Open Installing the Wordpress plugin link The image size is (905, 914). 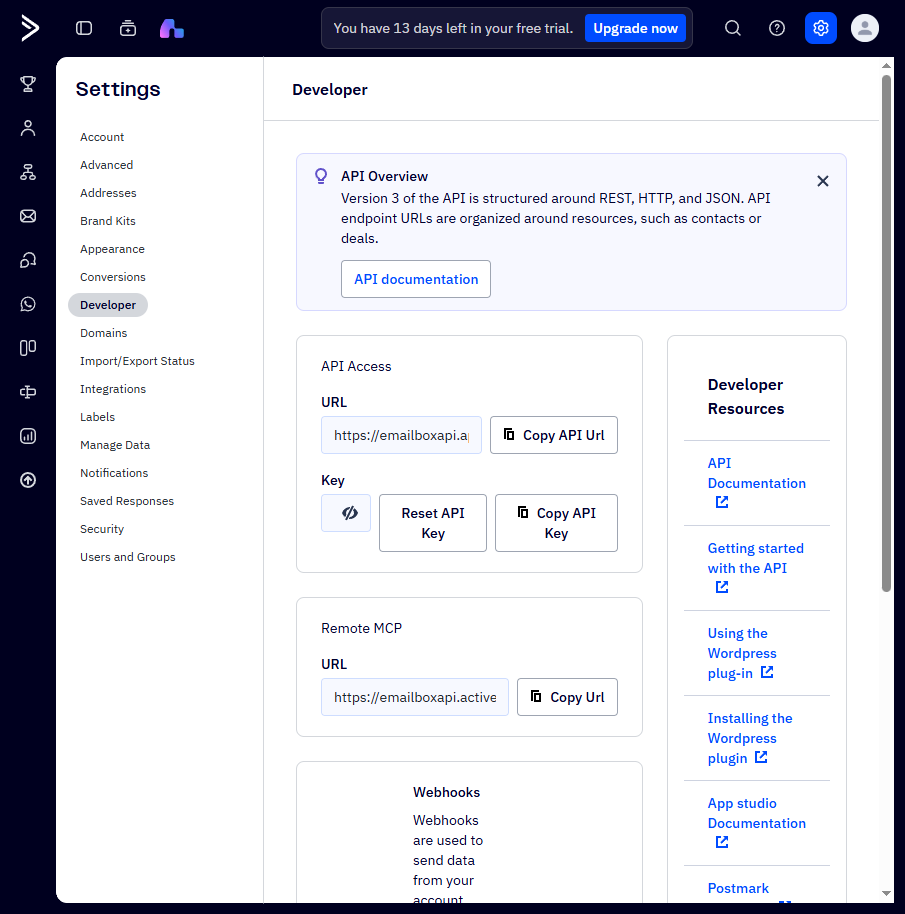pyautogui.click(x=750, y=738)
